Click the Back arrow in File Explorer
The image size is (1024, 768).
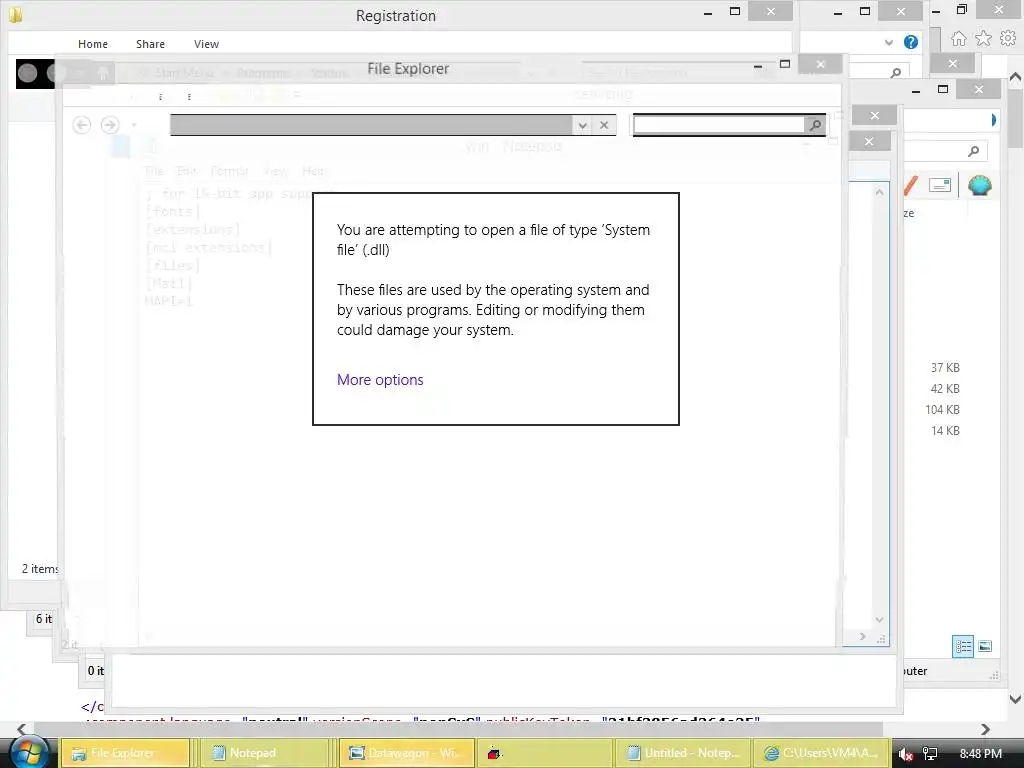pos(82,125)
